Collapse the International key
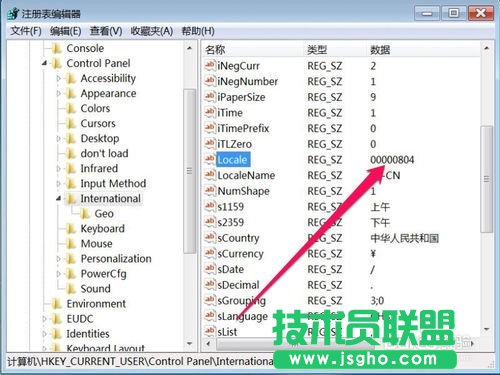 59,199
